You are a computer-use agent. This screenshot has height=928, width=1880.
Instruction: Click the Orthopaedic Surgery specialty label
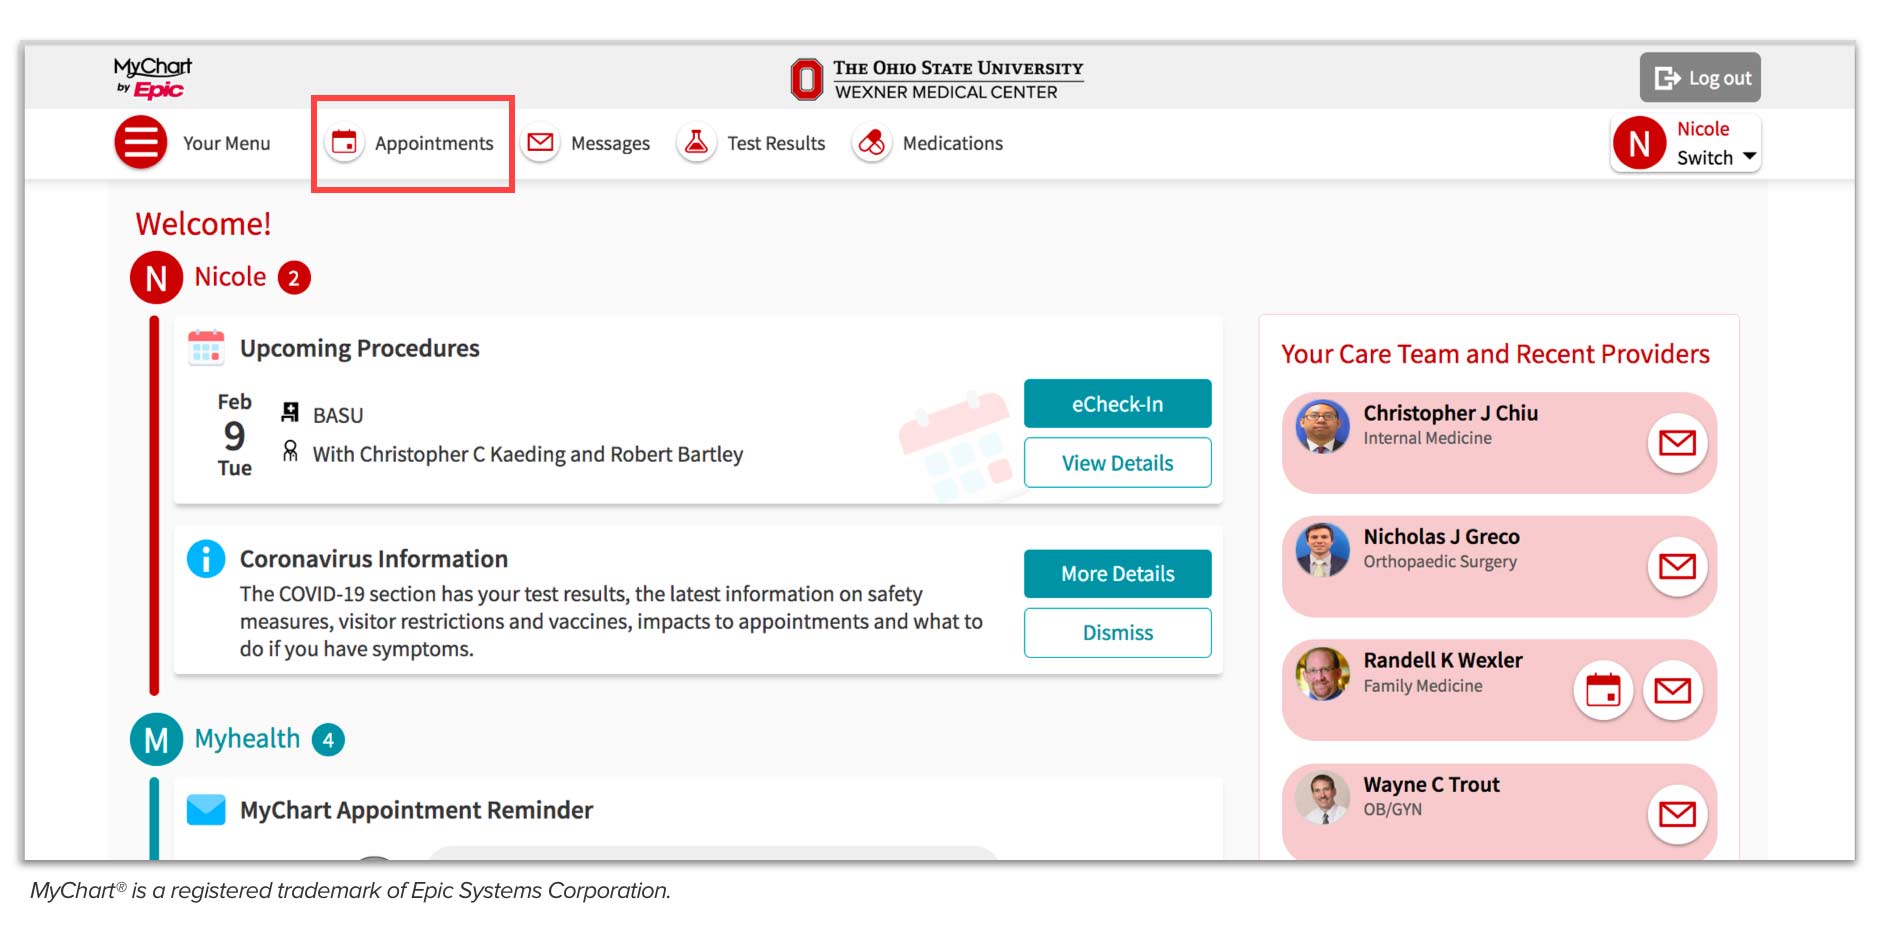[1439, 562]
